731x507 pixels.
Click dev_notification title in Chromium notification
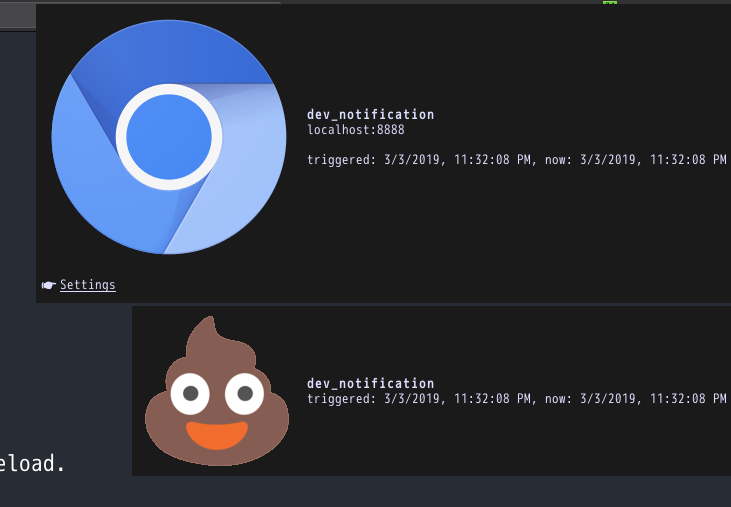coord(371,115)
